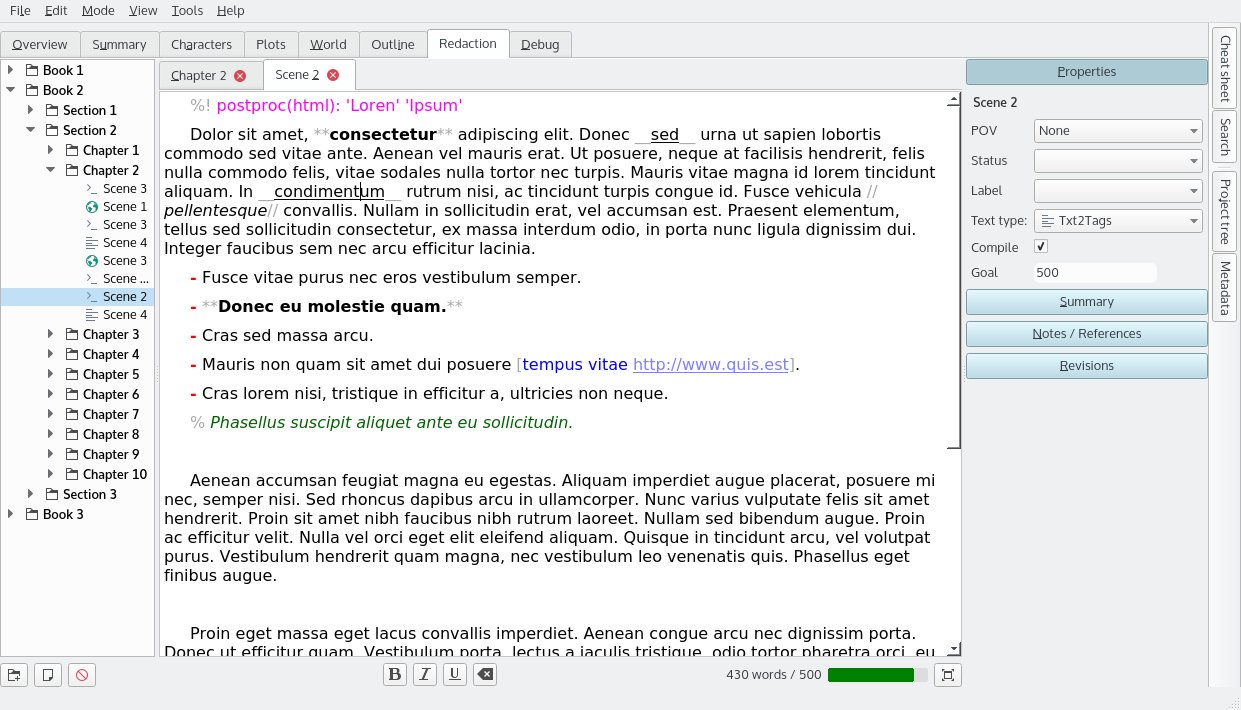Viewport: 1241px width, 710px height.
Task: Click the folder icon of Chapter 10
Action: click(71, 475)
